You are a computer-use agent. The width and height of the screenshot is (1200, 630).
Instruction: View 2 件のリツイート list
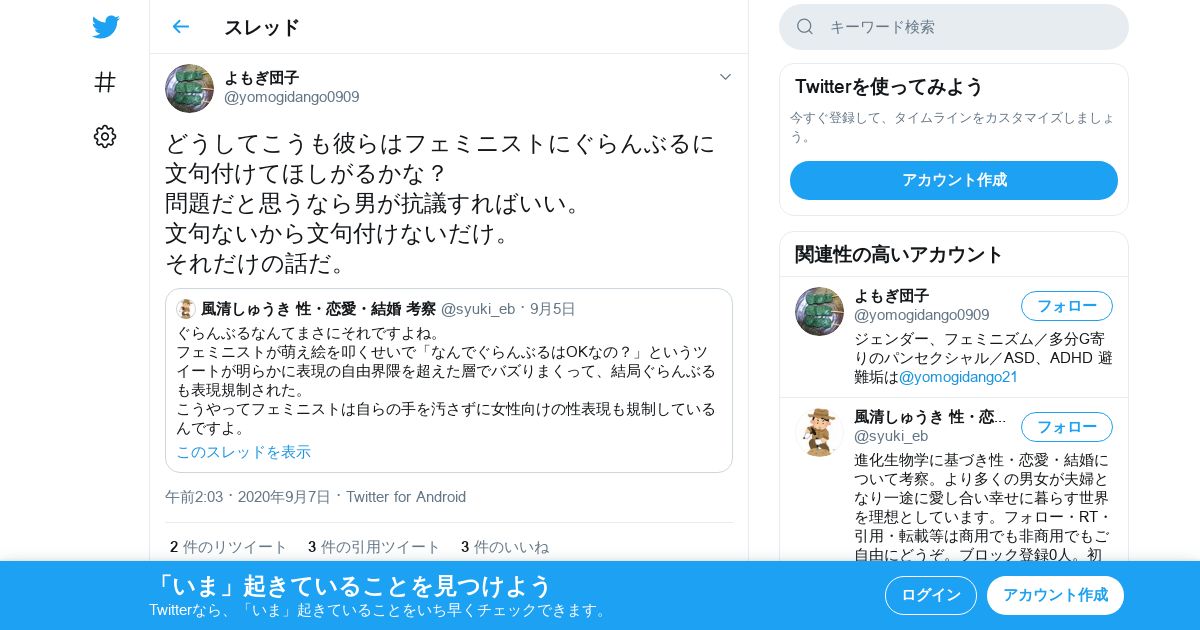tap(228, 547)
